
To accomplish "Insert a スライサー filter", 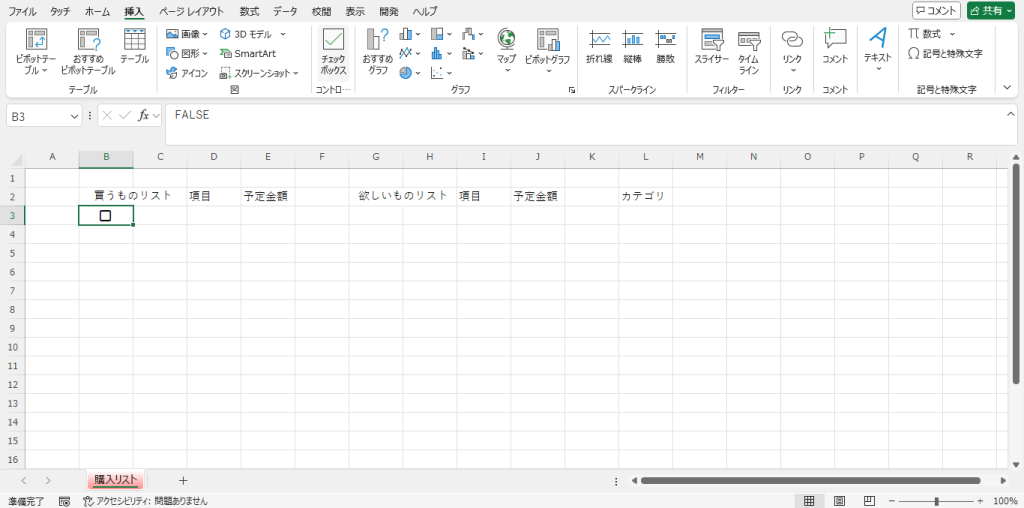I will (x=711, y=46).
